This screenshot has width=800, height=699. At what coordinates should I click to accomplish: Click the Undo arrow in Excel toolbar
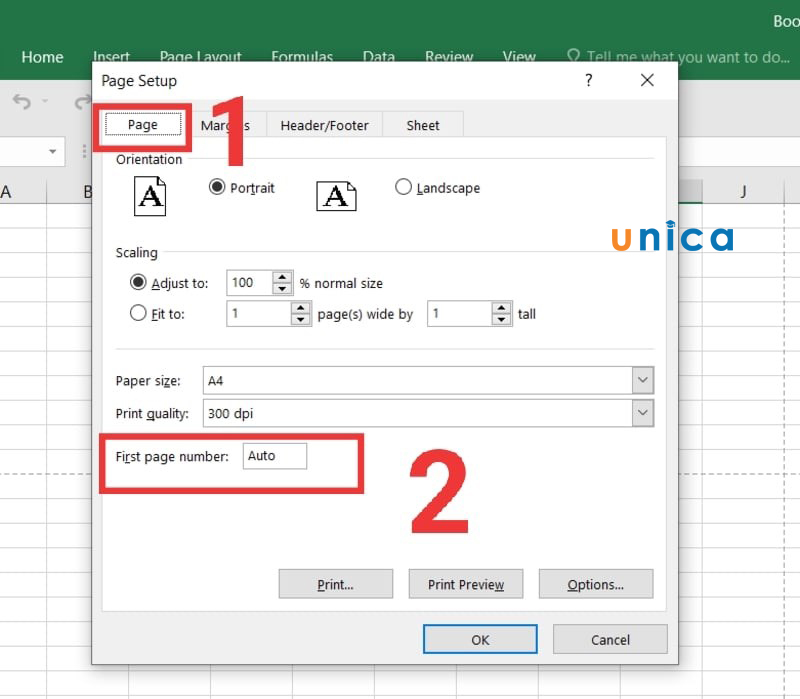tap(22, 102)
